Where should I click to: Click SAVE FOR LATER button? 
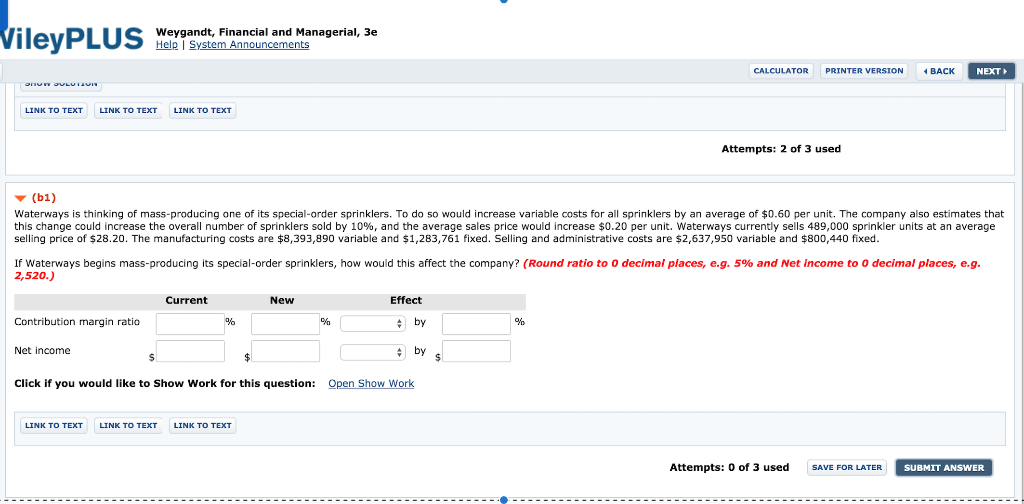point(848,467)
